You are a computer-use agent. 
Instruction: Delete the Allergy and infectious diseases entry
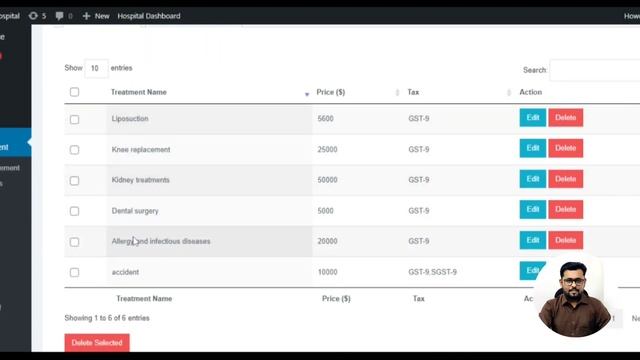566,240
